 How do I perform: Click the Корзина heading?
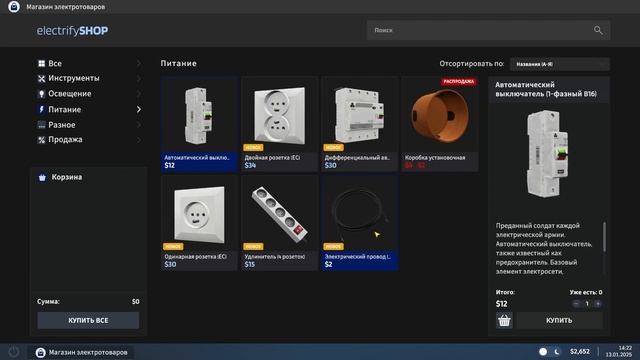[67, 177]
